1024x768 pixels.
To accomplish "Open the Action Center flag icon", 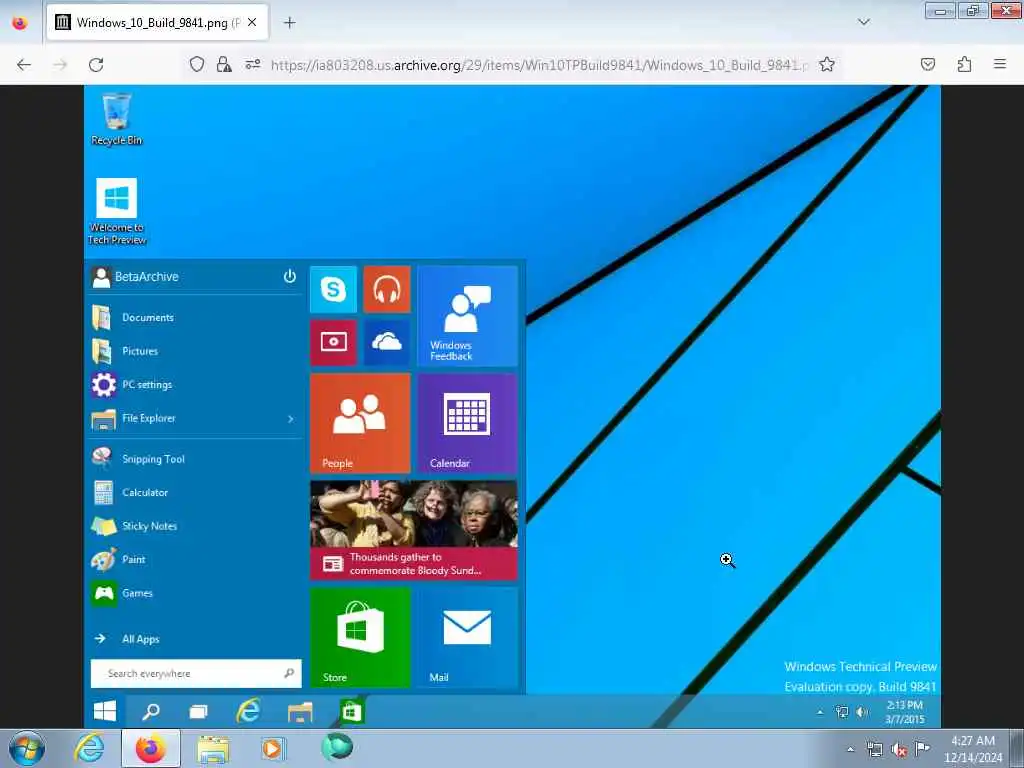I will pos(922,748).
